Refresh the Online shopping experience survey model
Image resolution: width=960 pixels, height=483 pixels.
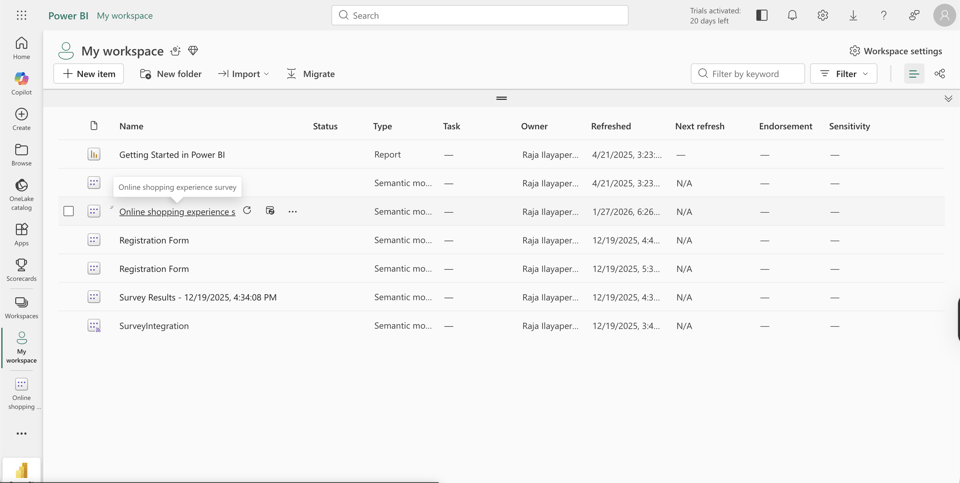pyautogui.click(x=247, y=211)
